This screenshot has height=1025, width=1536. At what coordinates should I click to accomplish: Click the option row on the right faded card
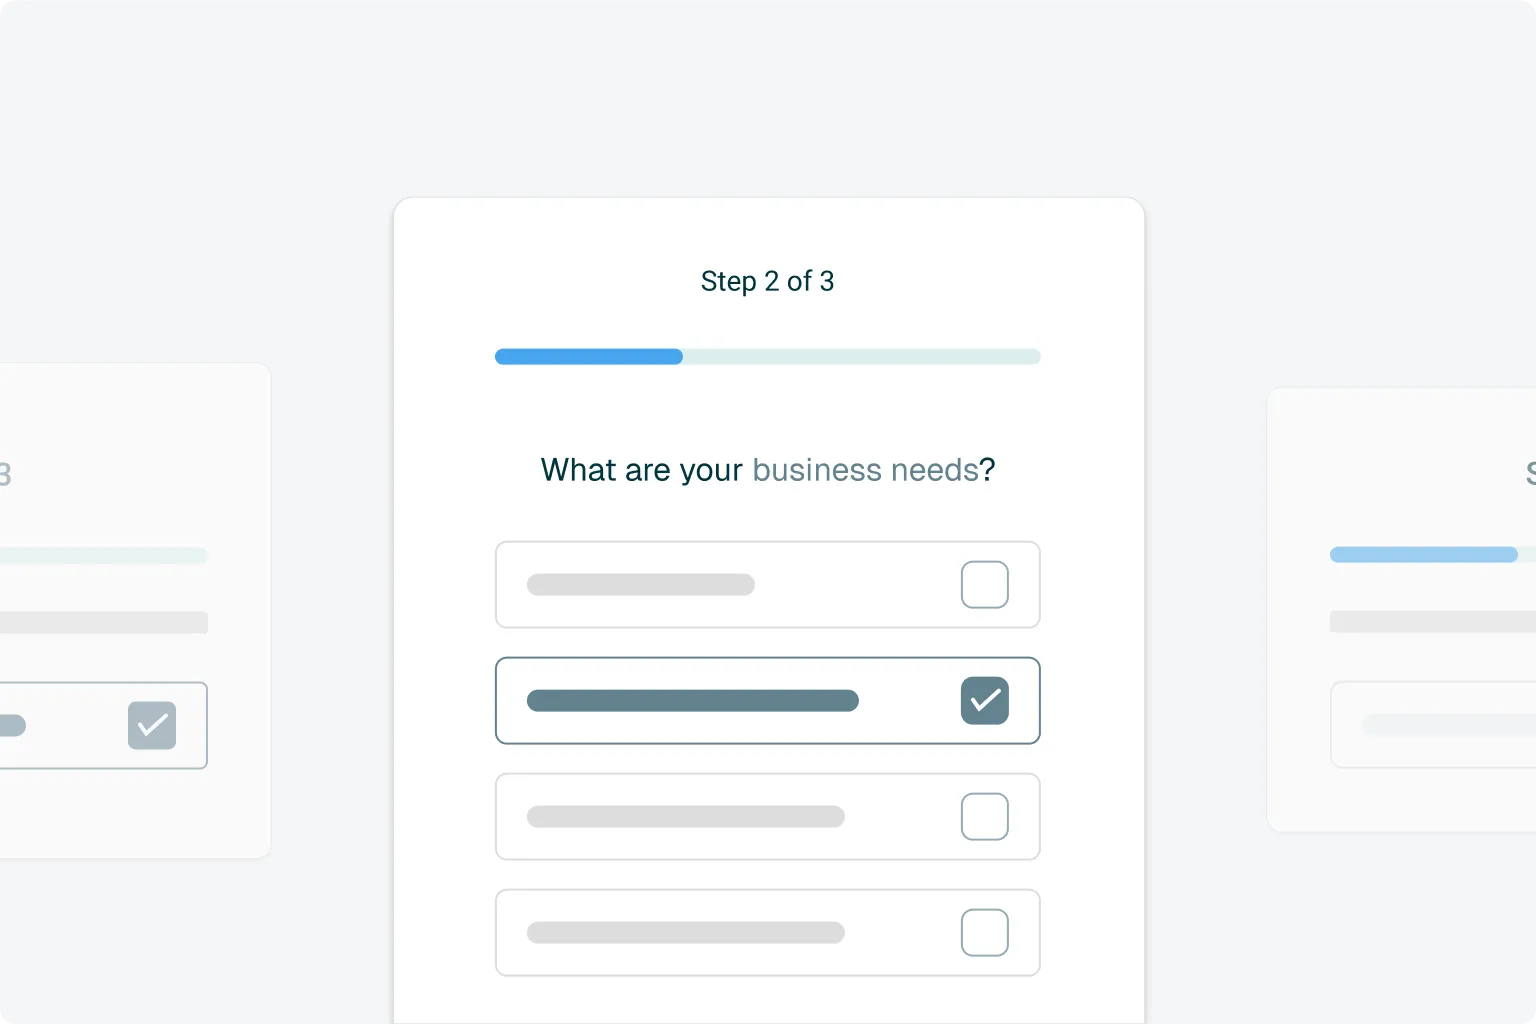tap(1432, 725)
